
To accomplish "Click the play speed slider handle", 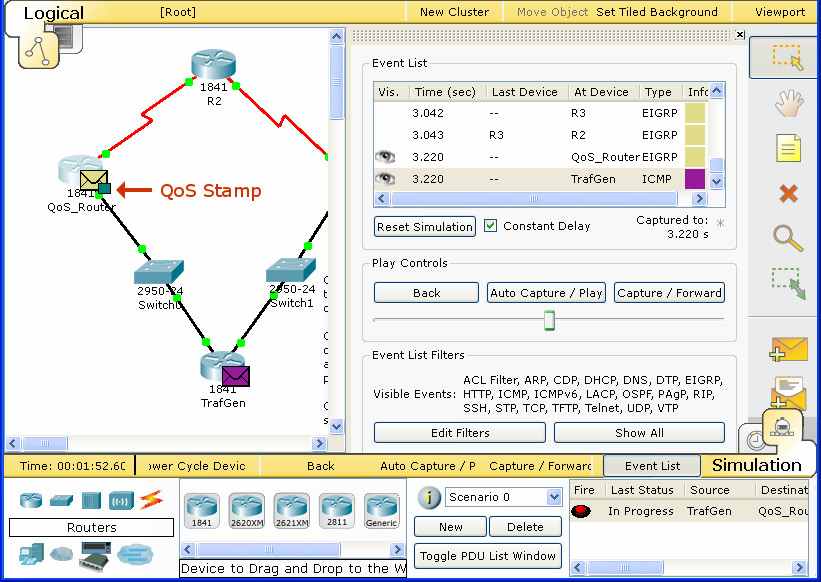I will pos(549,319).
